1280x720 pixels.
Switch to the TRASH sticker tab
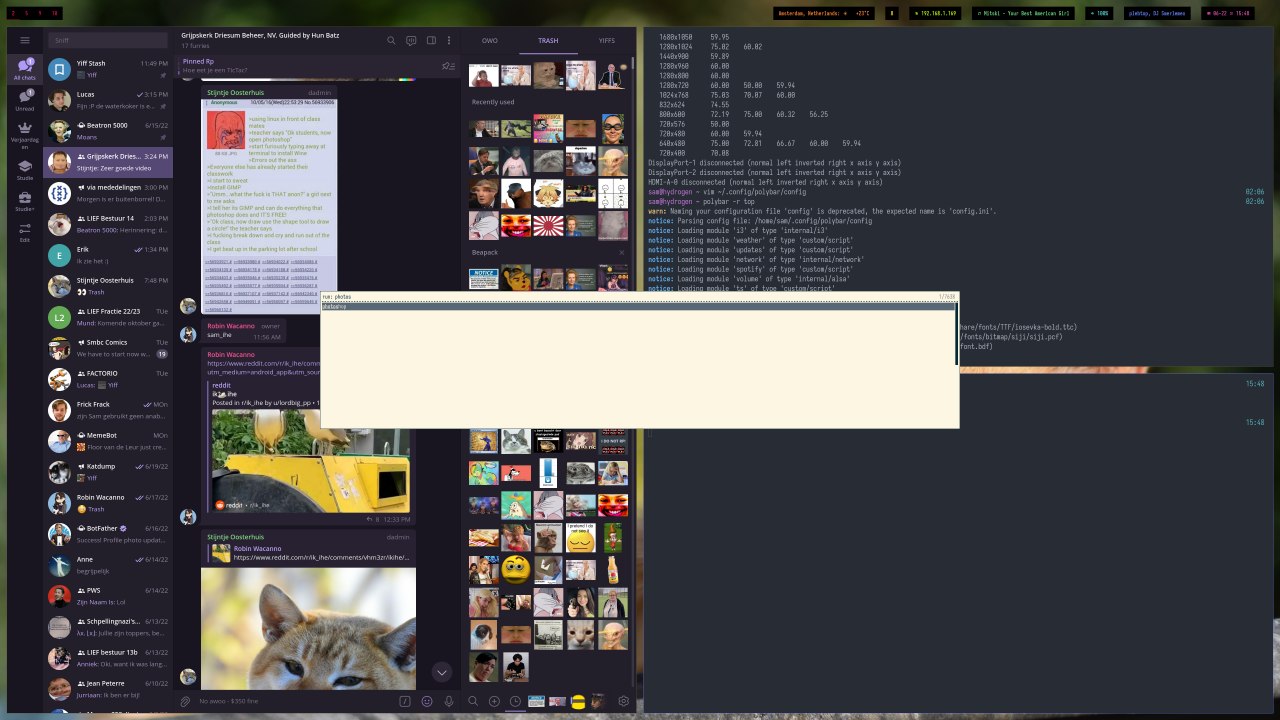548,41
